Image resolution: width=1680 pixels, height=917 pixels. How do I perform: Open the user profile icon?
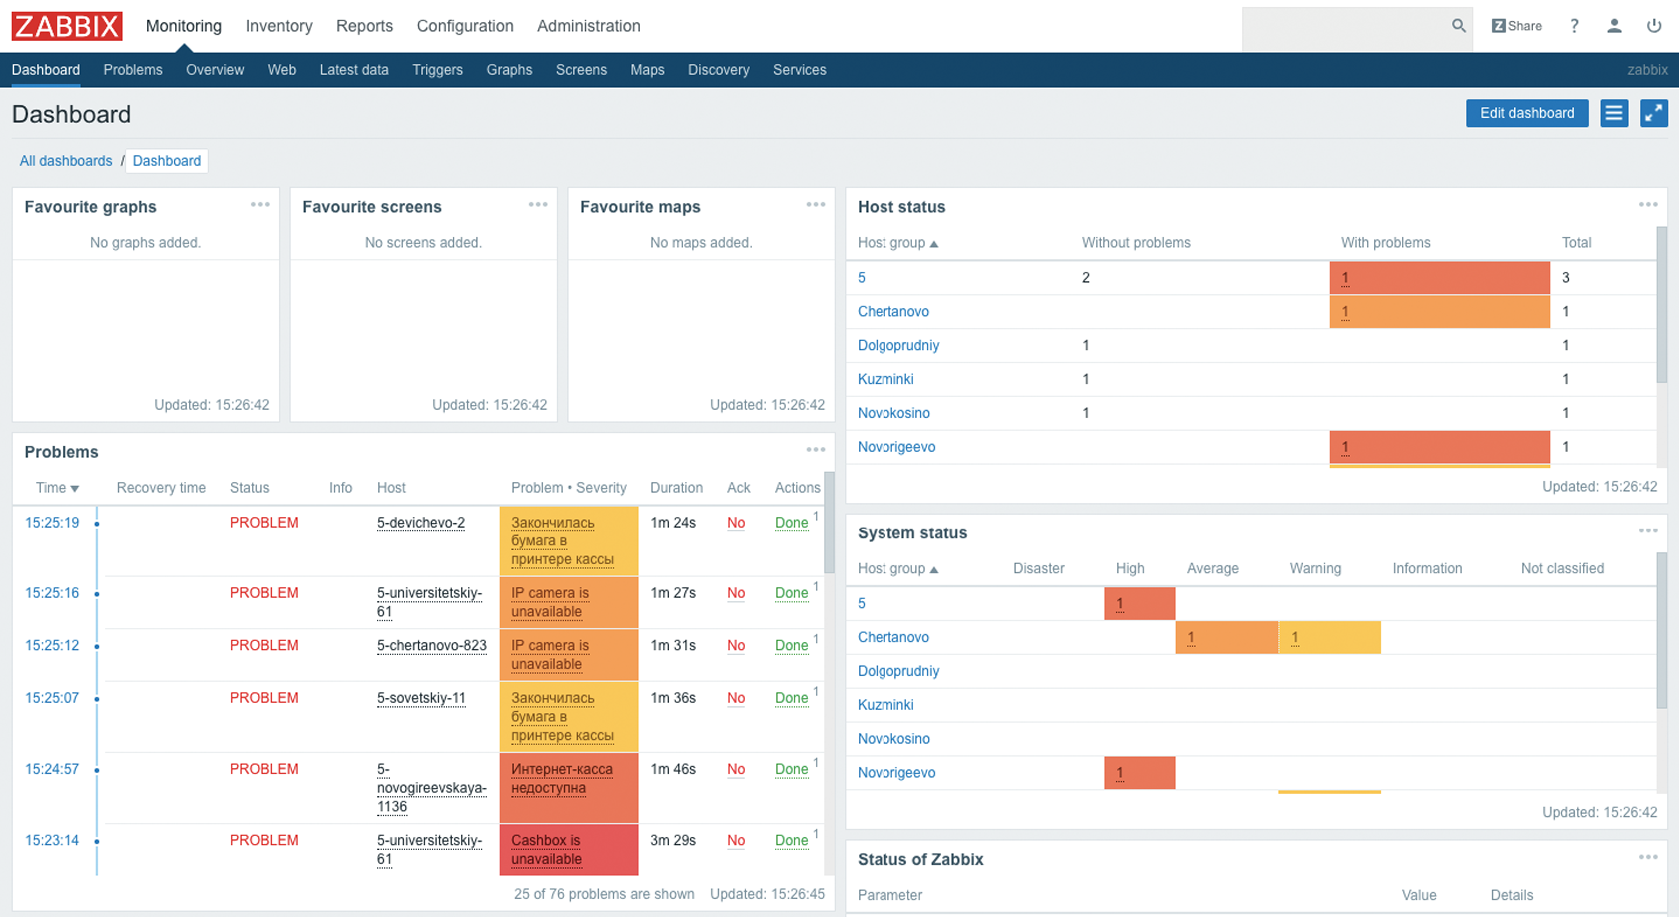click(1614, 26)
